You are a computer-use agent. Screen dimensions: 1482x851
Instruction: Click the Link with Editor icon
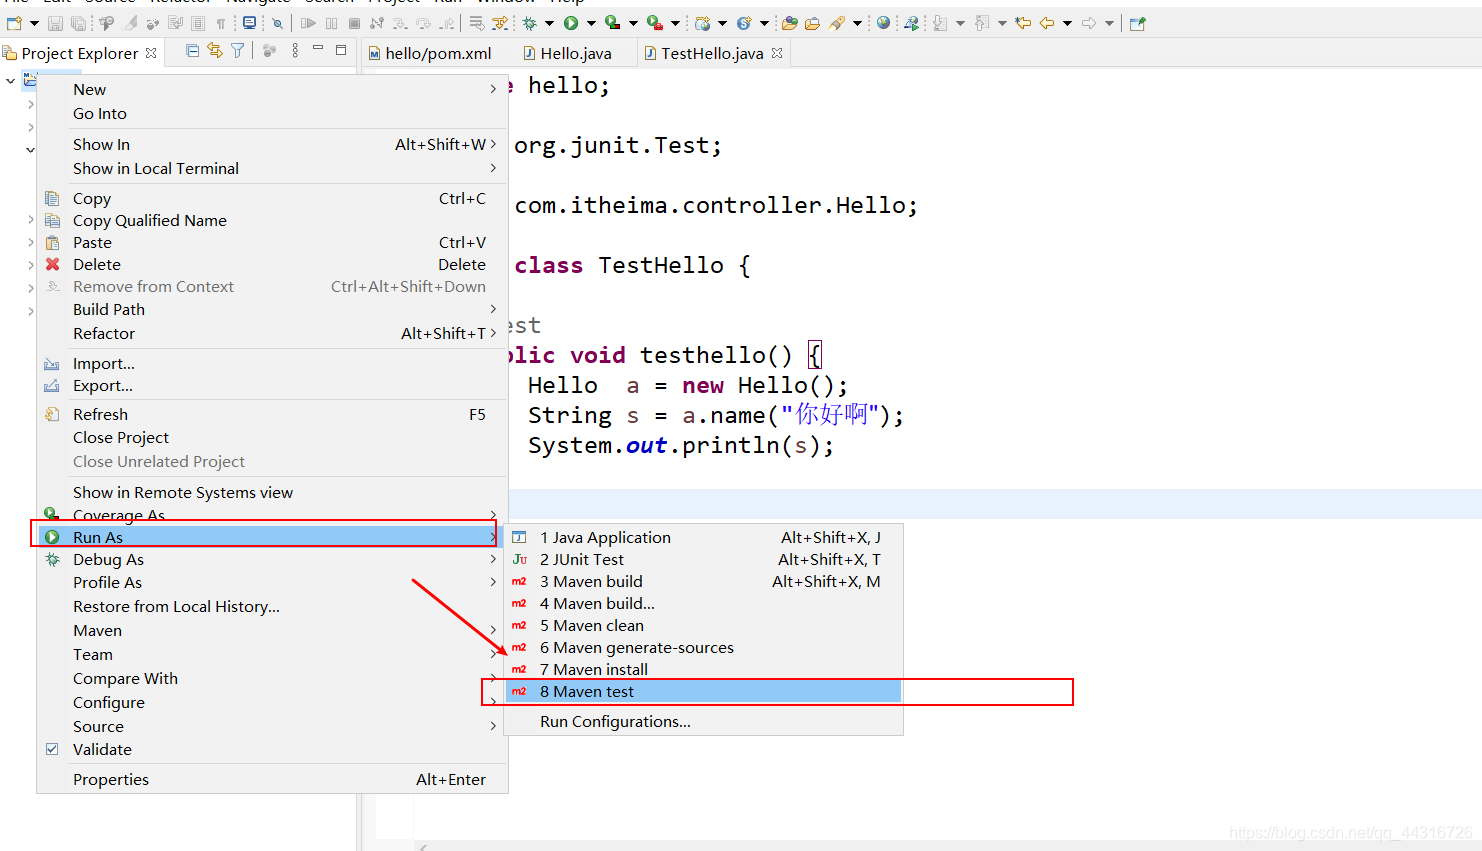coord(214,51)
